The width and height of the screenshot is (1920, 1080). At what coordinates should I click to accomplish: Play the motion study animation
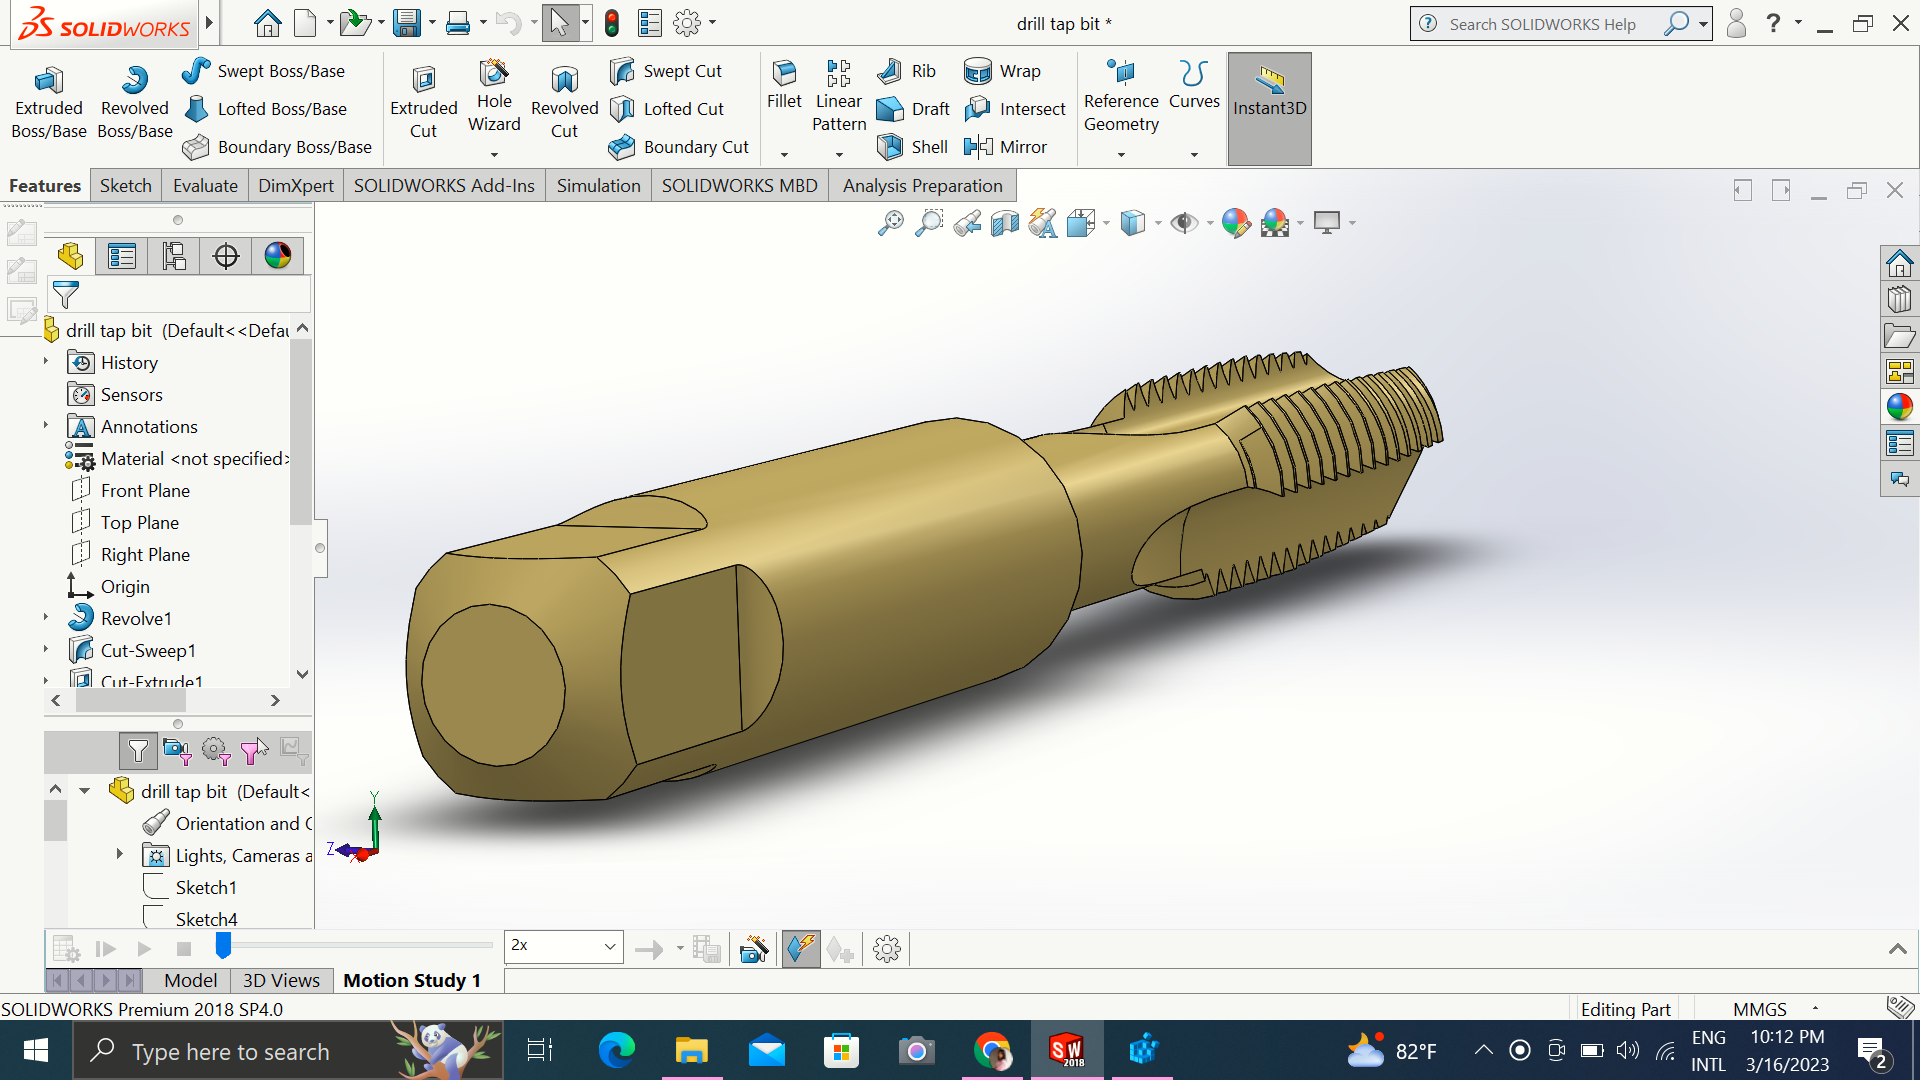coord(144,948)
